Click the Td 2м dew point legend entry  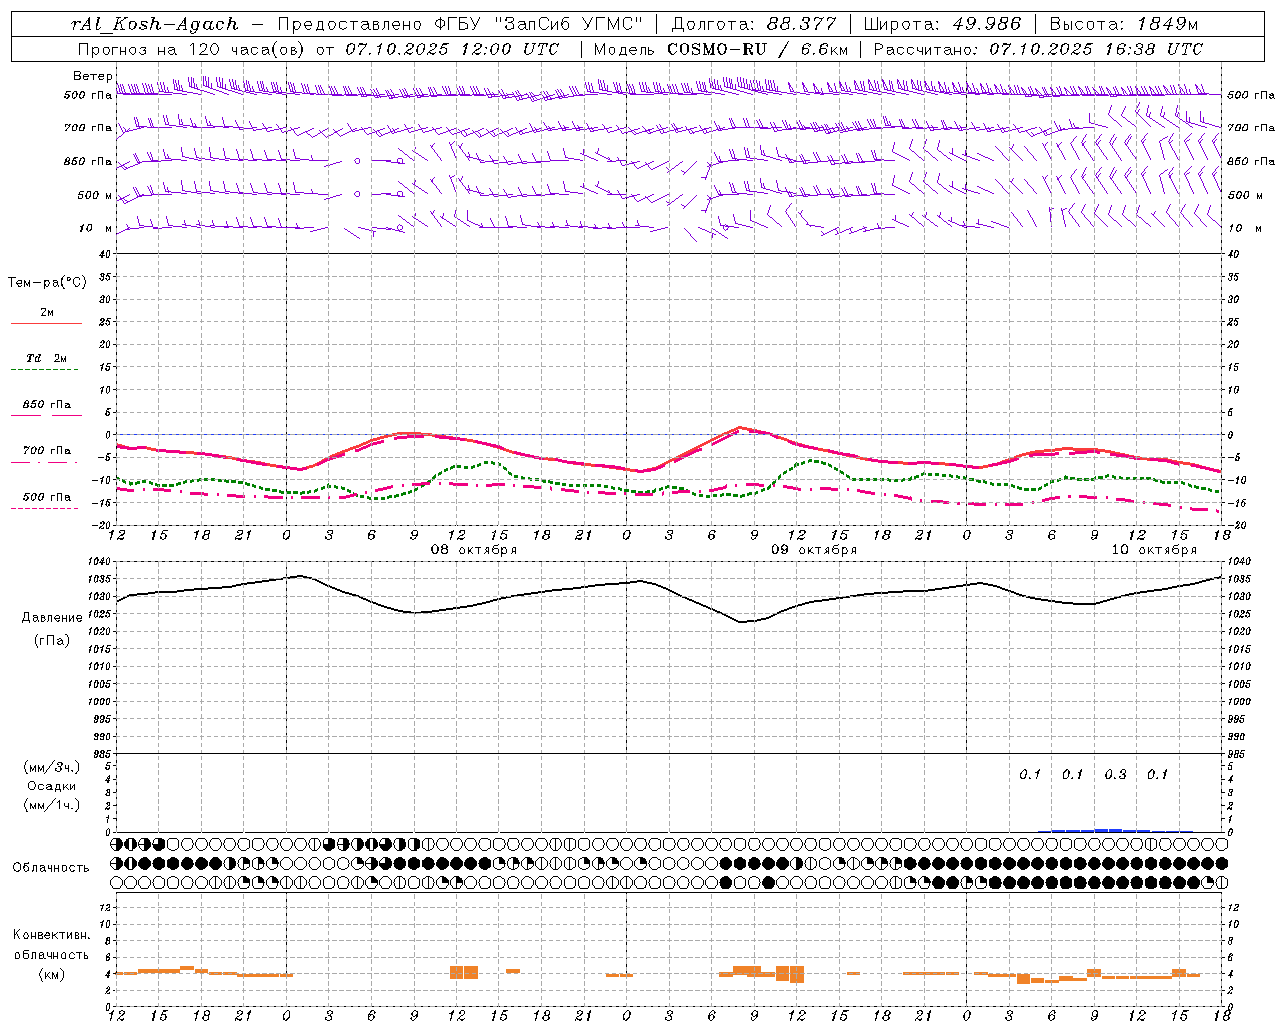pyautogui.click(x=46, y=358)
